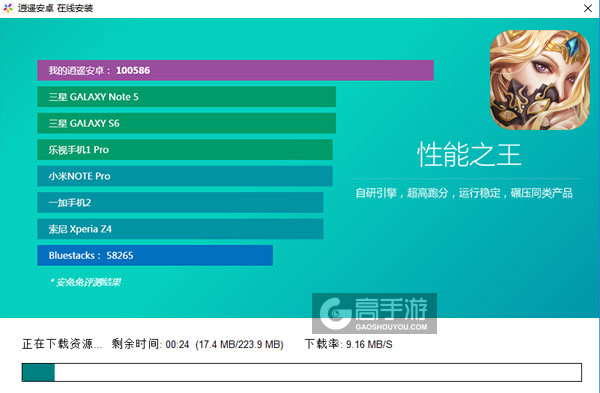Select the 小米NOTE Pro bar
Image resolution: width=600 pixels, height=393 pixels.
185,176
